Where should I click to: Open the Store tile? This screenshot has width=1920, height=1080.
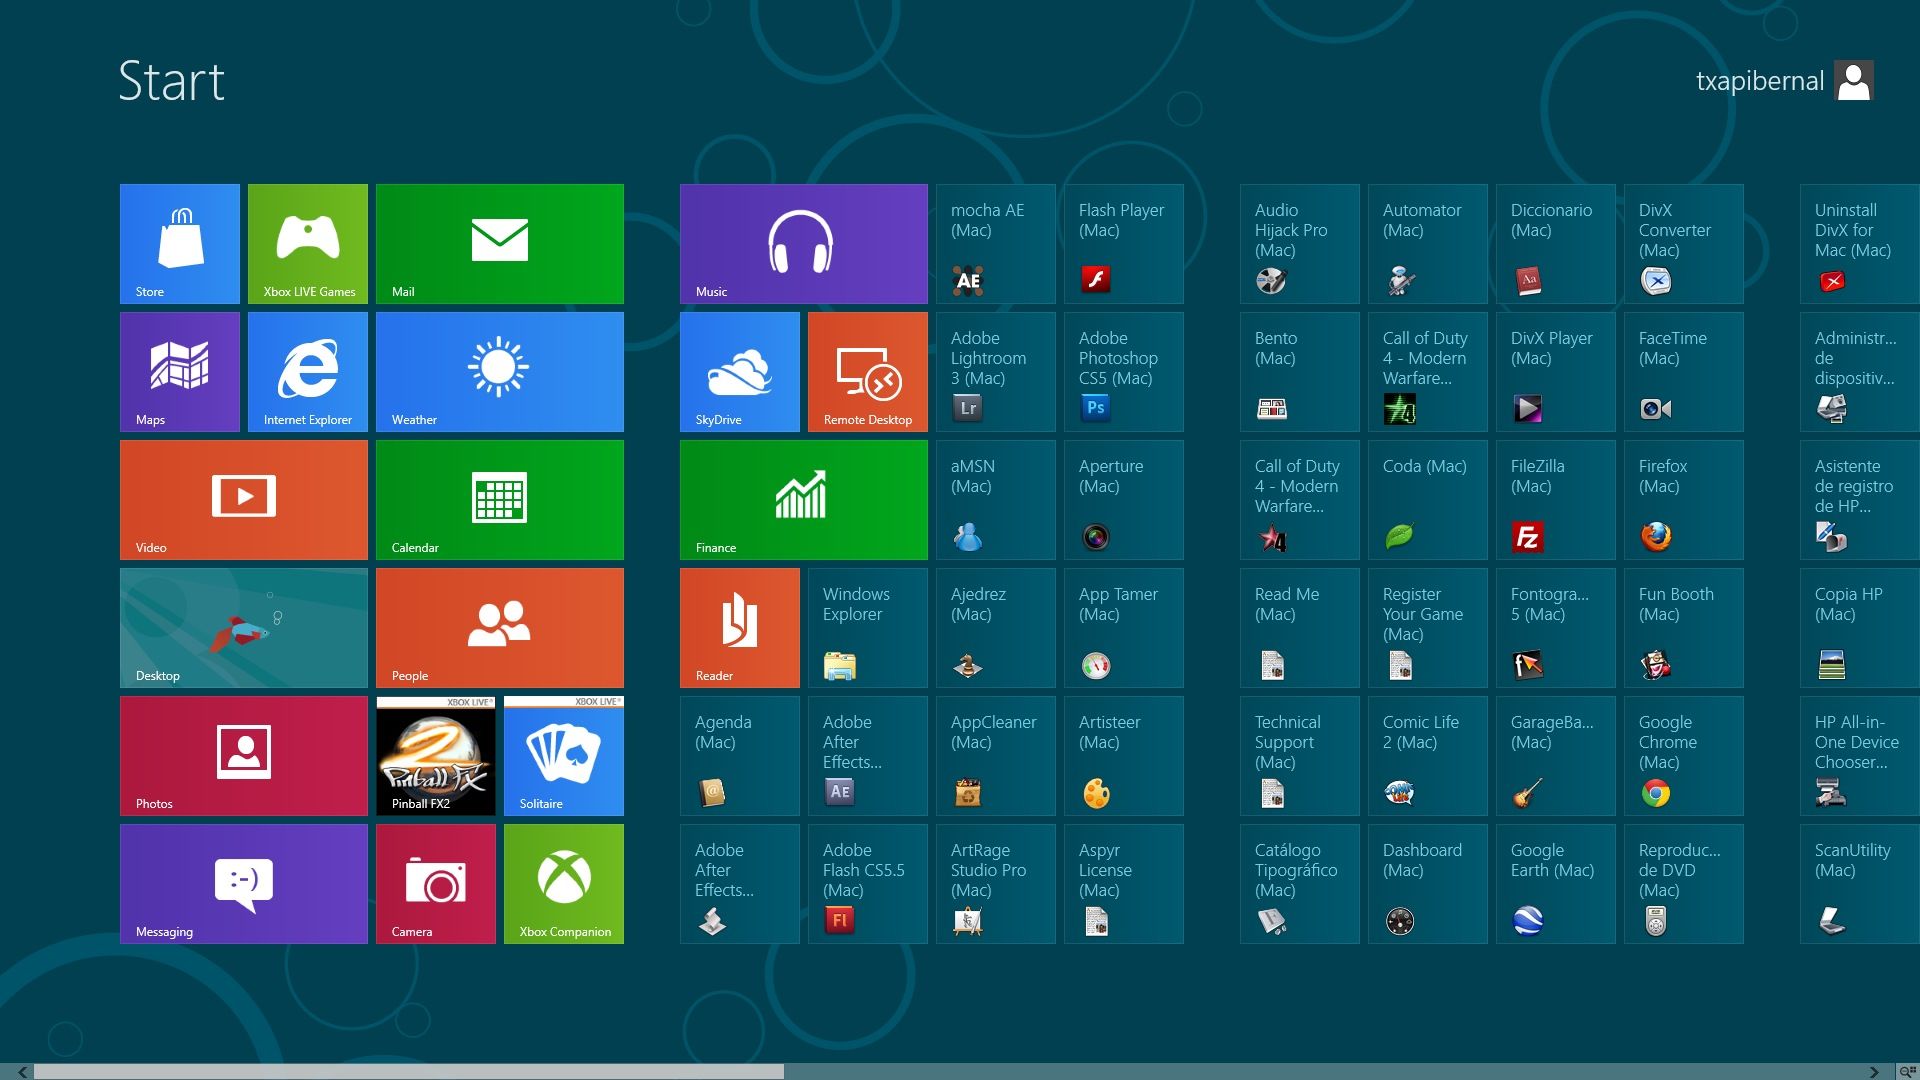point(180,243)
